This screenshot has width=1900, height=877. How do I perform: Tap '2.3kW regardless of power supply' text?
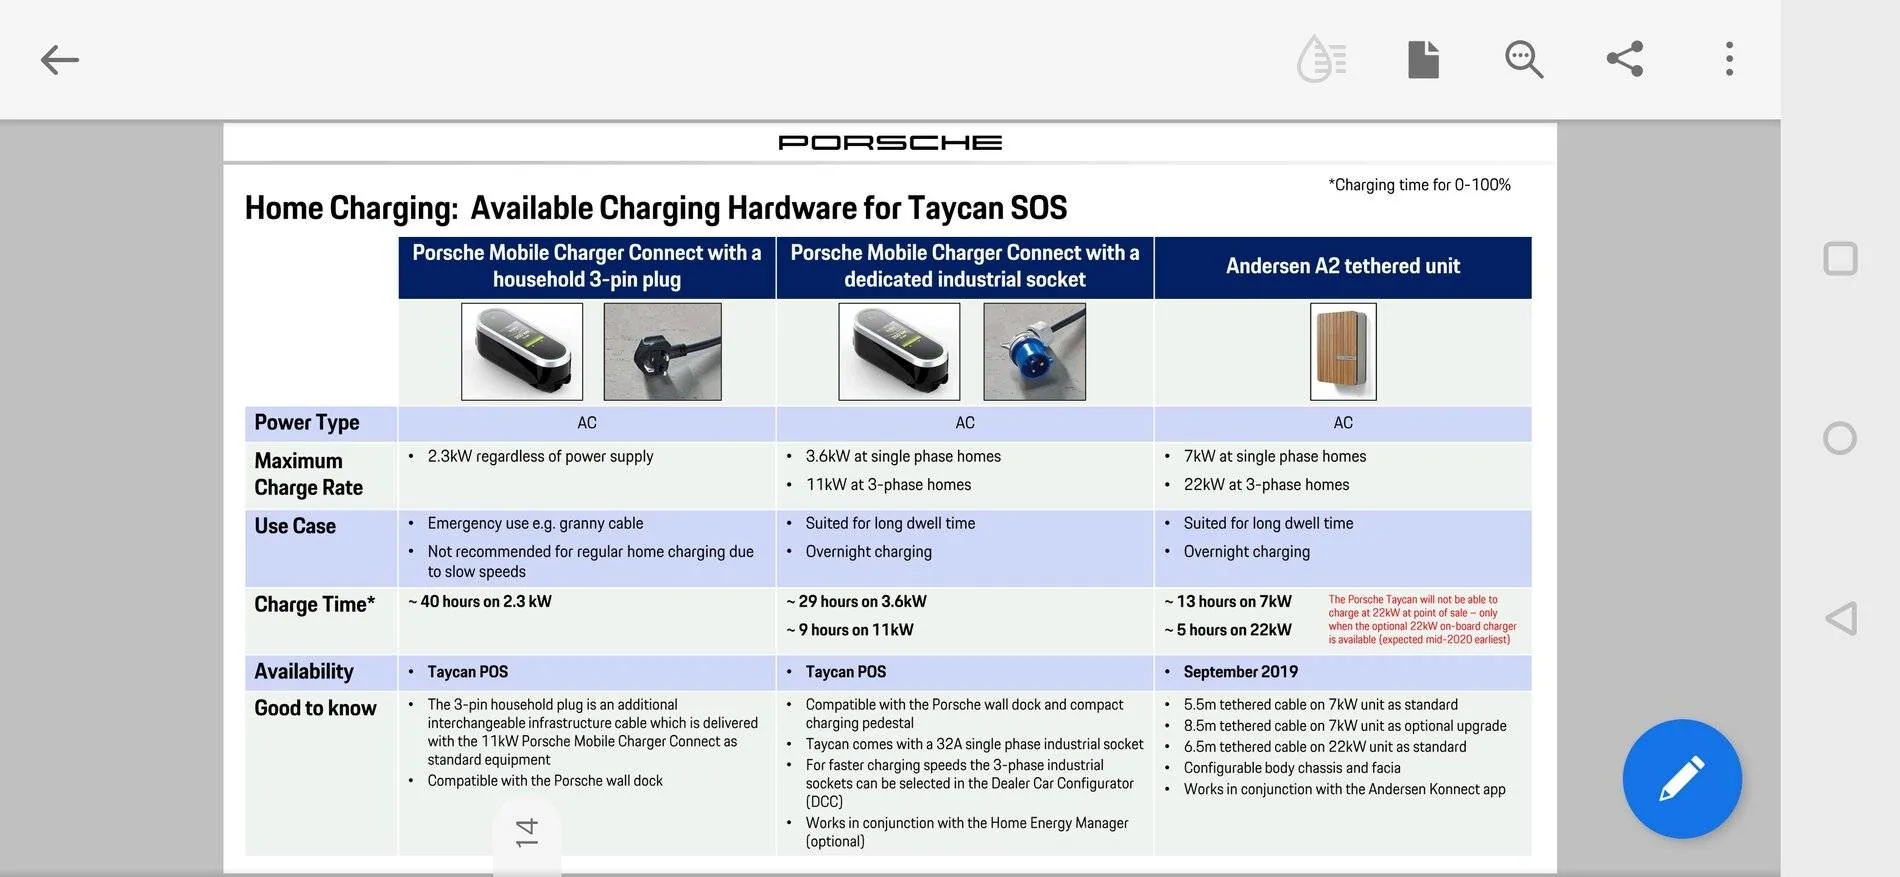pyautogui.click(x=540, y=456)
